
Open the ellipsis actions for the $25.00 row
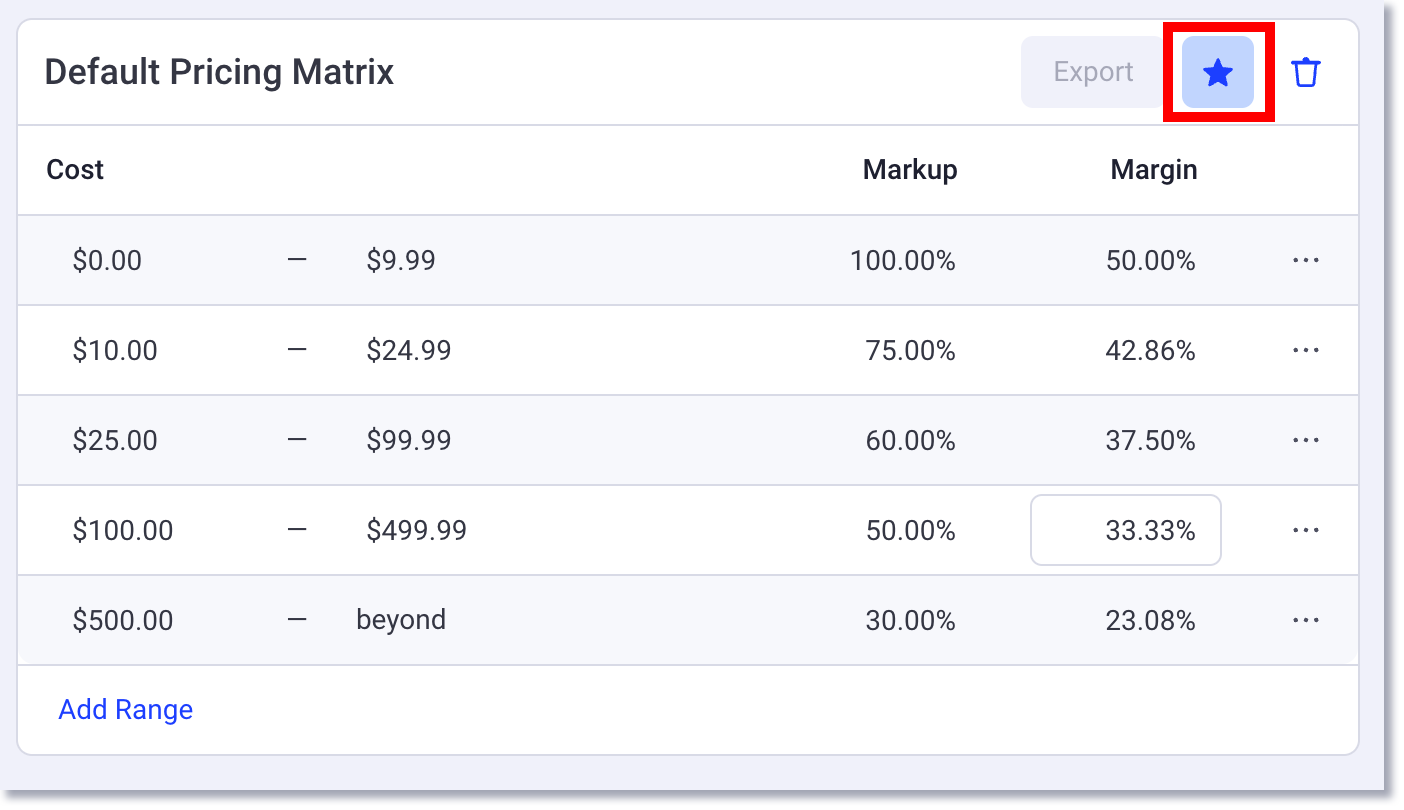click(1306, 440)
